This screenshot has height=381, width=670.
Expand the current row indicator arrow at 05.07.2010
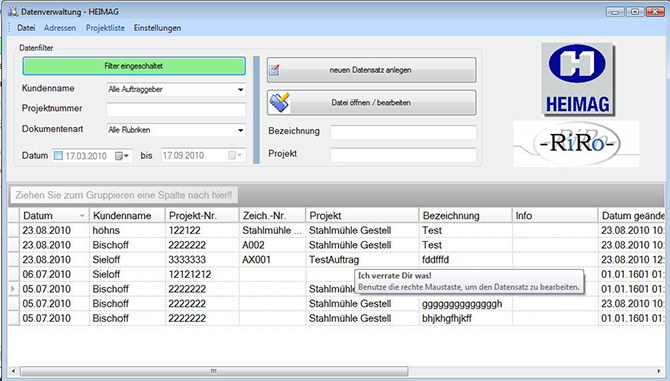pos(13,289)
